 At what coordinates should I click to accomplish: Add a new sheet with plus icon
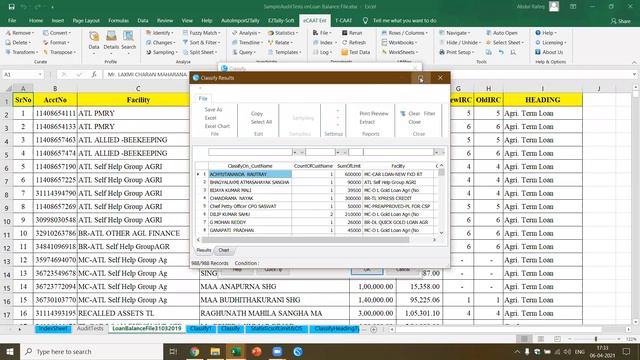pyautogui.click(x=373, y=329)
